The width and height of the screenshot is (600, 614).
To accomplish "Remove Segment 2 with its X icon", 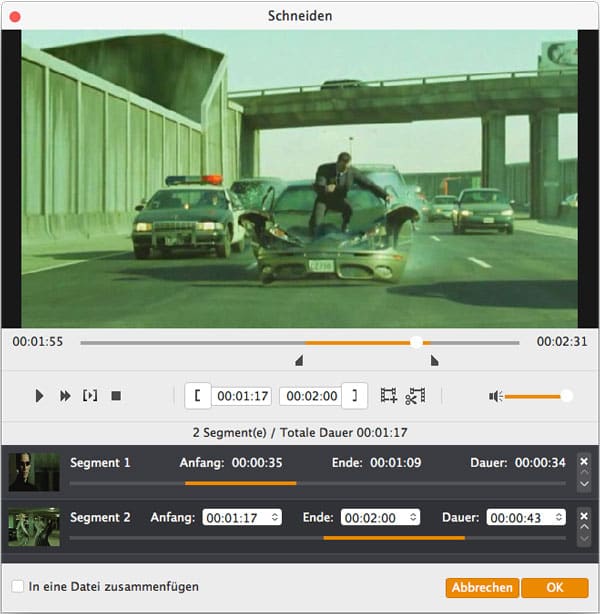I will pos(584,516).
